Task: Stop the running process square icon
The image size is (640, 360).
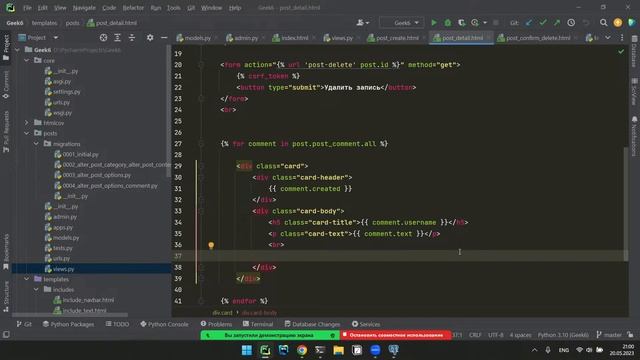Action: pos(496,23)
